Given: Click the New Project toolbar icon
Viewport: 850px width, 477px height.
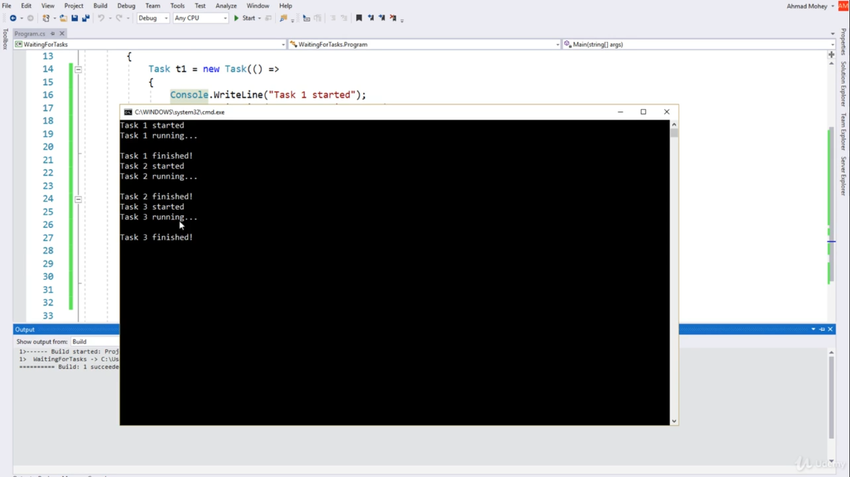Looking at the screenshot, I should (x=46, y=18).
